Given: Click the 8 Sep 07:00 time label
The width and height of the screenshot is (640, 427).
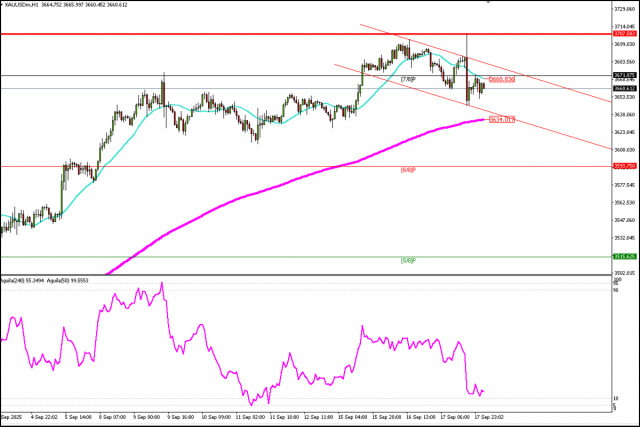Looking at the screenshot, I should click(112, 417).
